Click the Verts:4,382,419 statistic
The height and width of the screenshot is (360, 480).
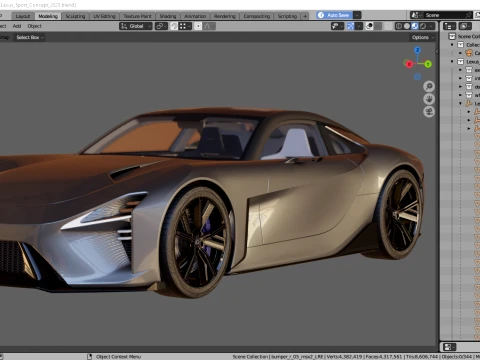tap(344, 357)
